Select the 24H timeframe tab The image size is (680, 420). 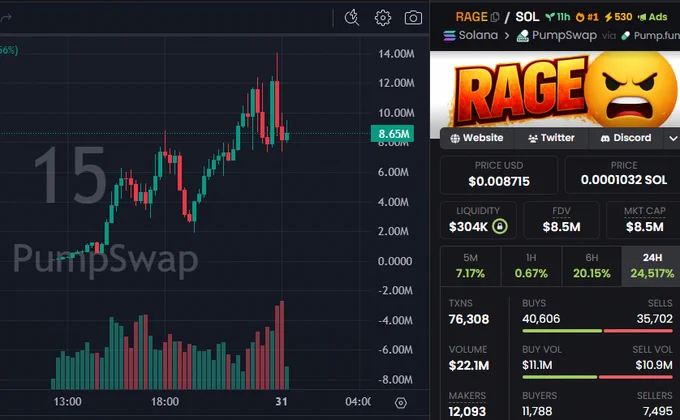click(x=652, y=266)
